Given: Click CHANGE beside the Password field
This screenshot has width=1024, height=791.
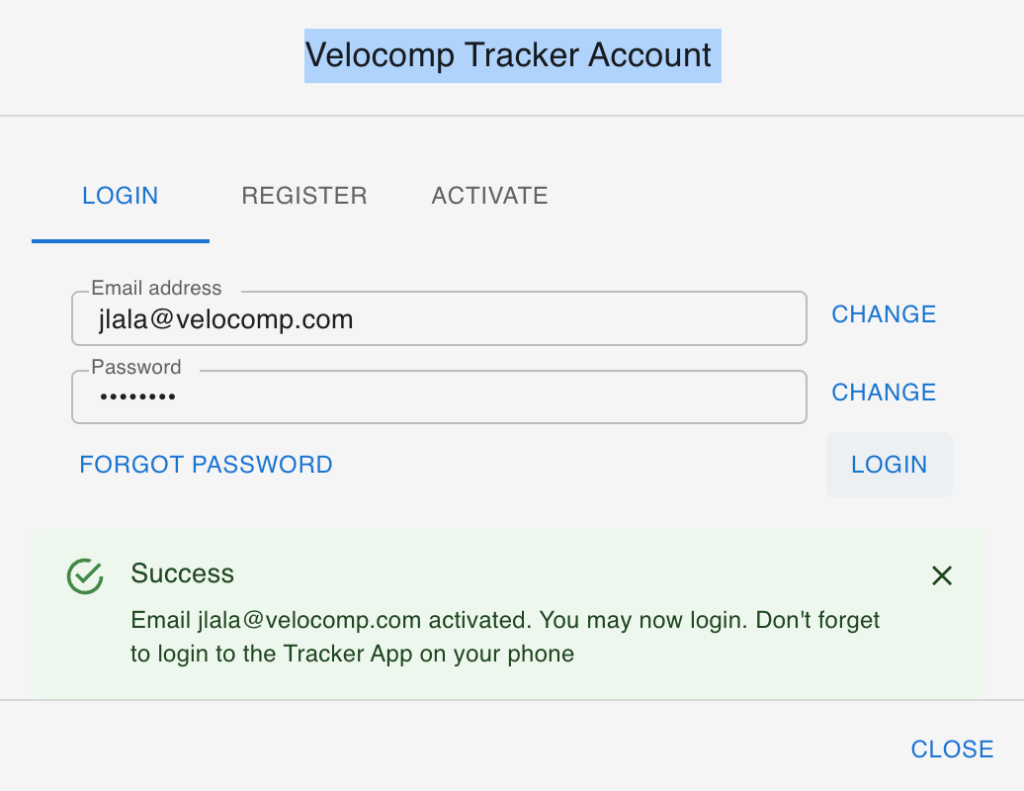Looking at the screenshot, I should (x=883, y=392).
